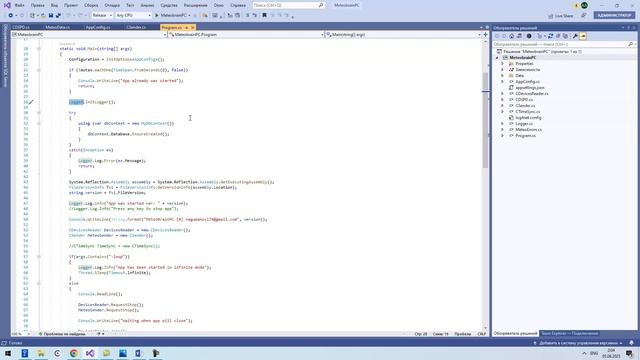Open the Отладка menu
Image resolution: width=640 pixels, height=360 pixels.
tap(112, 5)
